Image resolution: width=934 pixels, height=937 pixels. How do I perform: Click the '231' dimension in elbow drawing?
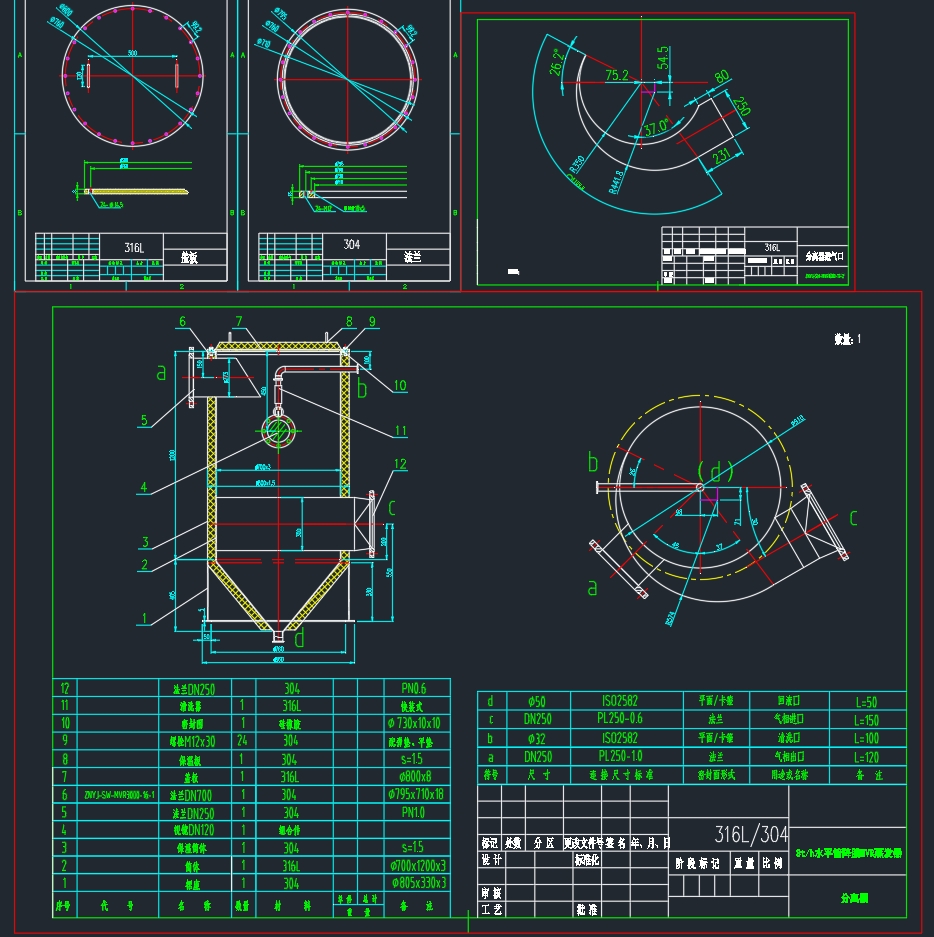722,155
